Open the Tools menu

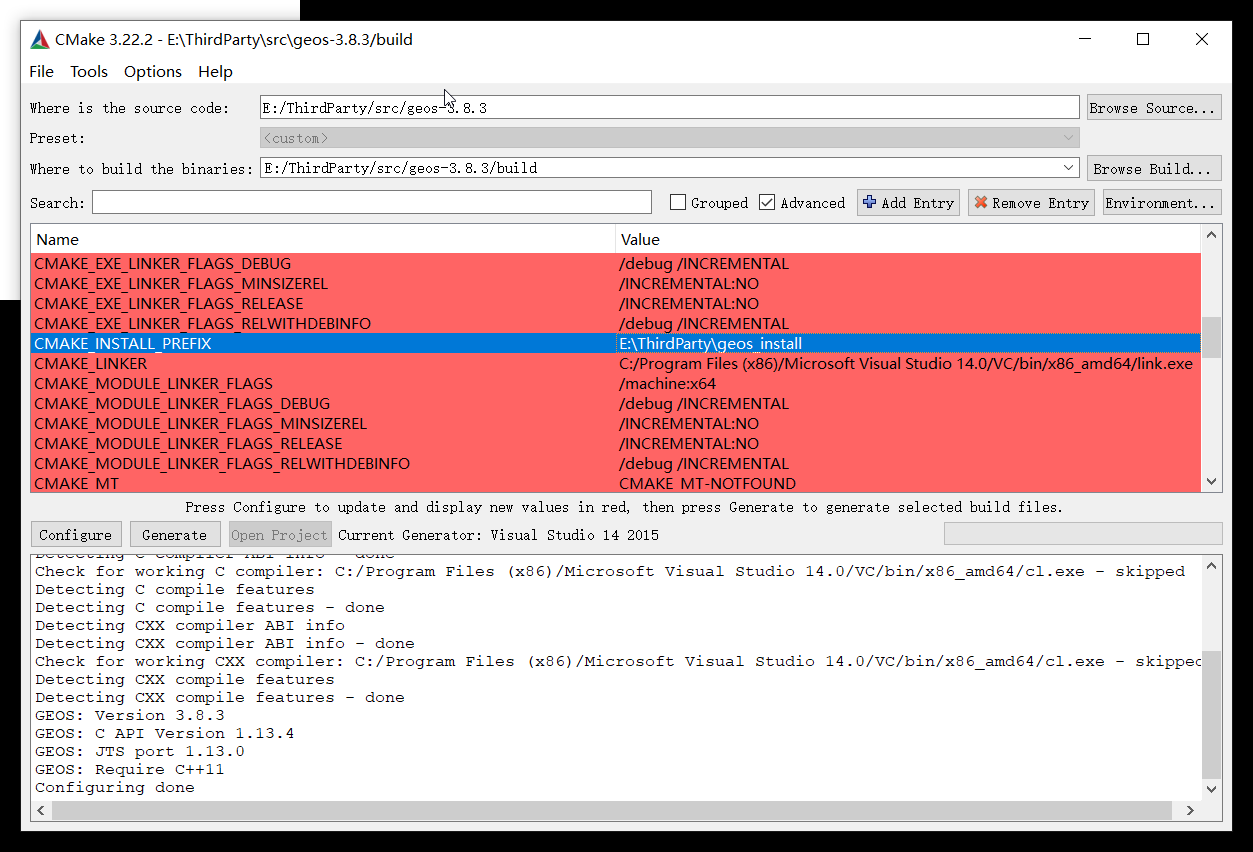coord(89,71)
